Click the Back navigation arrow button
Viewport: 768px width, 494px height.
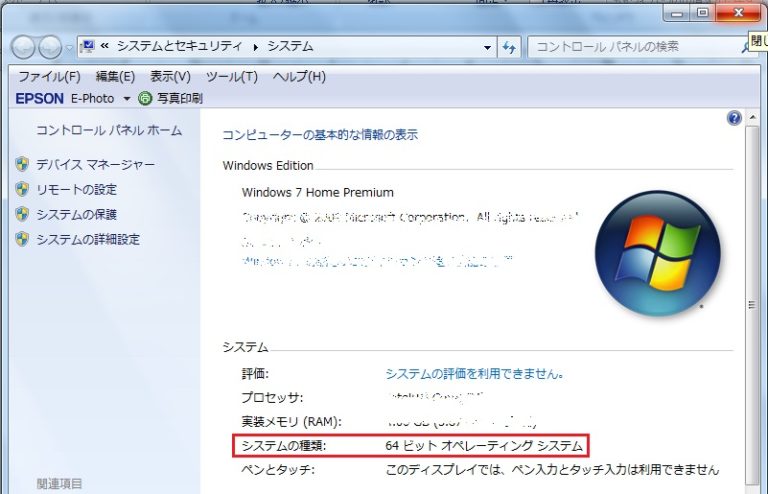tap(23, 47)
